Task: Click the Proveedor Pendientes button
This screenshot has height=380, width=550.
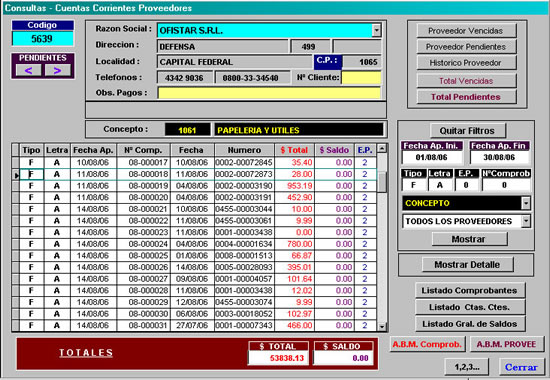Action: 466,47
